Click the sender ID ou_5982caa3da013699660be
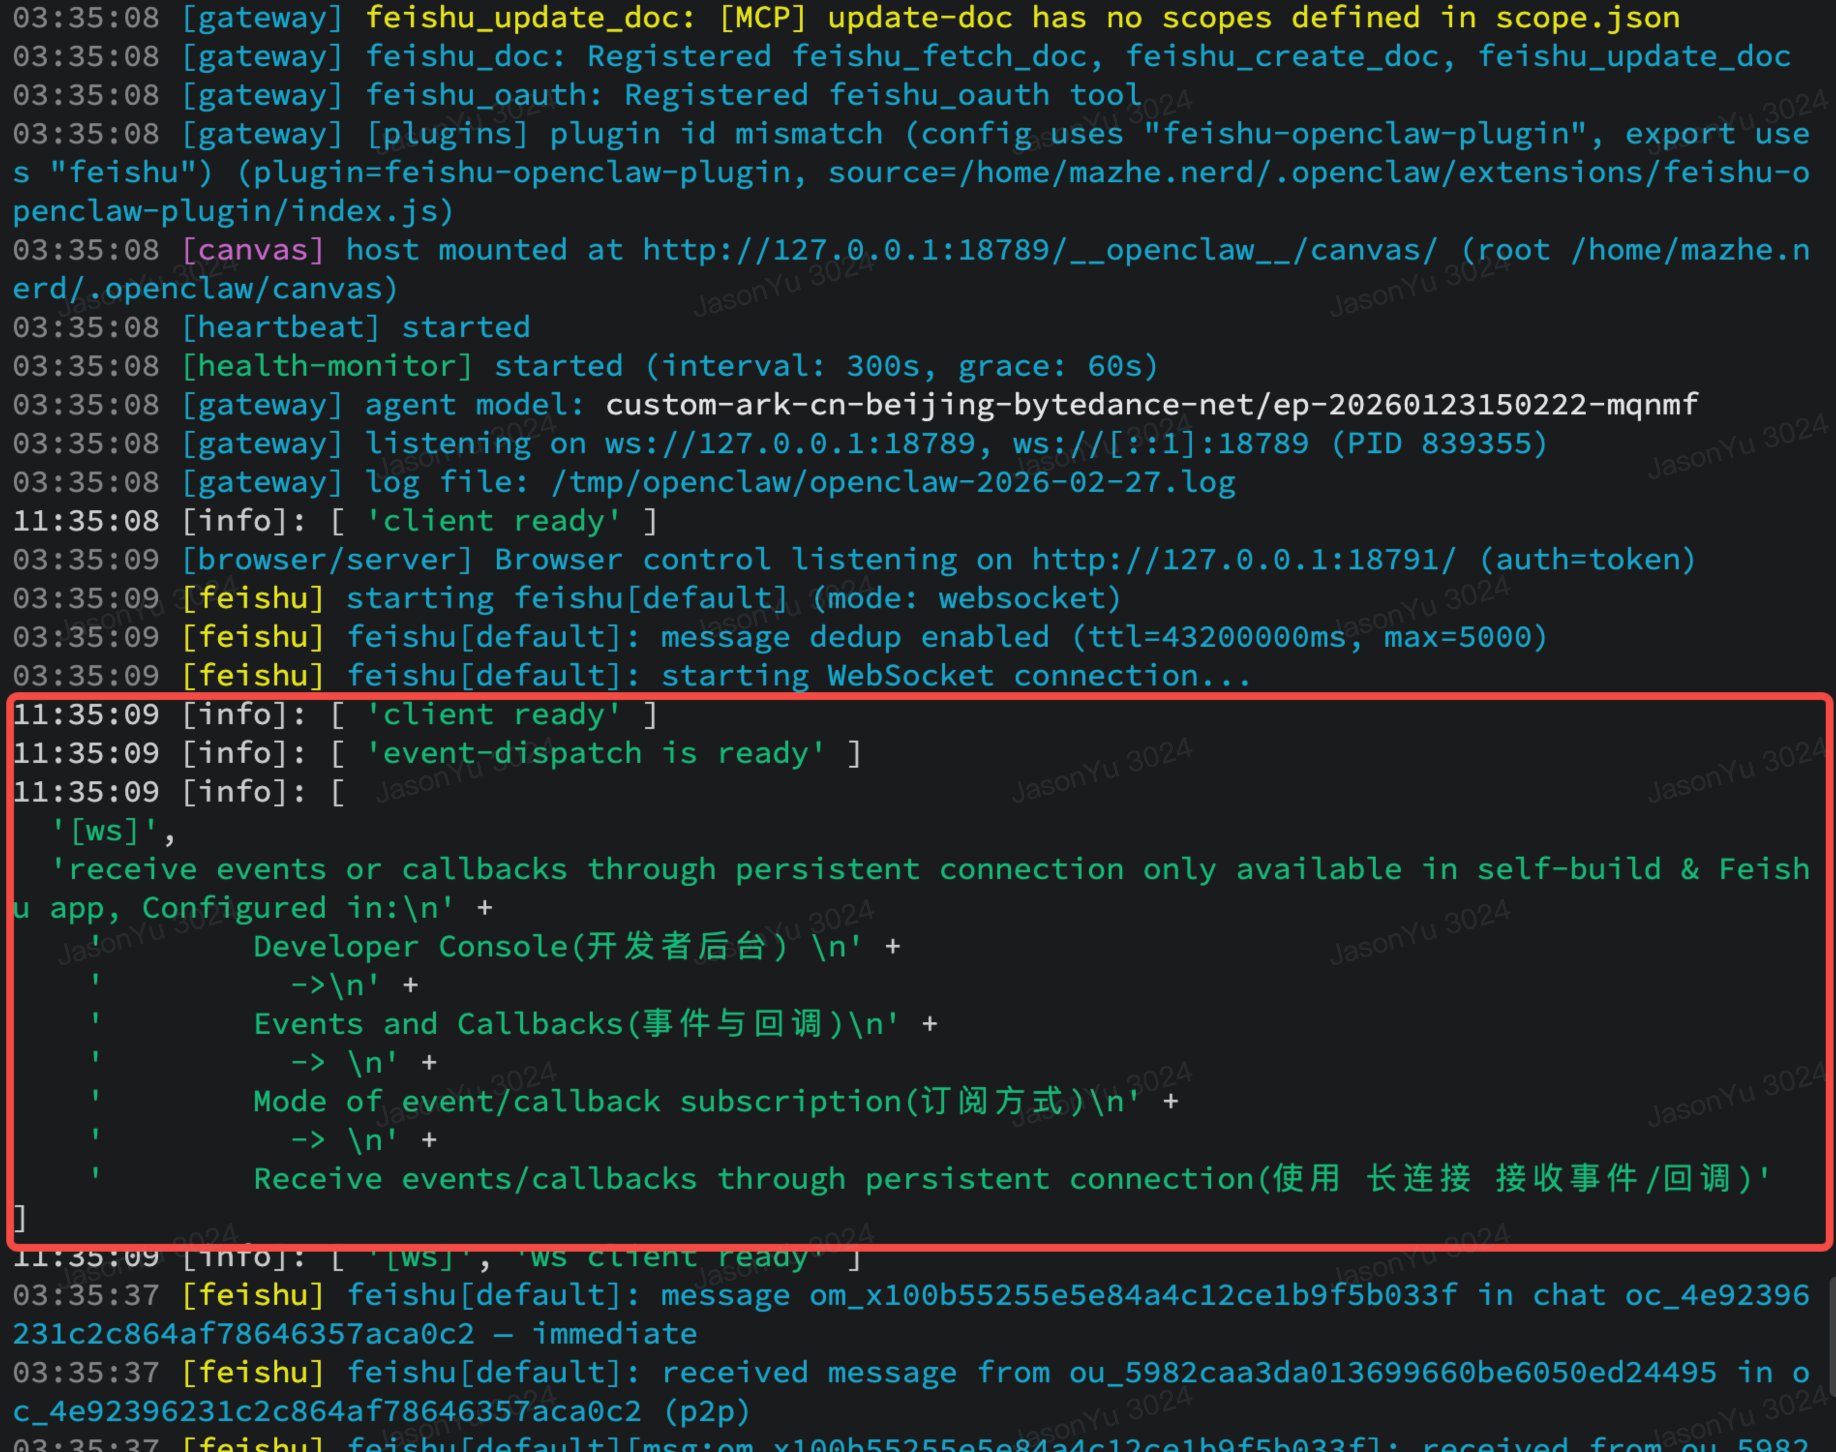This screenshot has width=1836, height=1452. [1392, 1373]
